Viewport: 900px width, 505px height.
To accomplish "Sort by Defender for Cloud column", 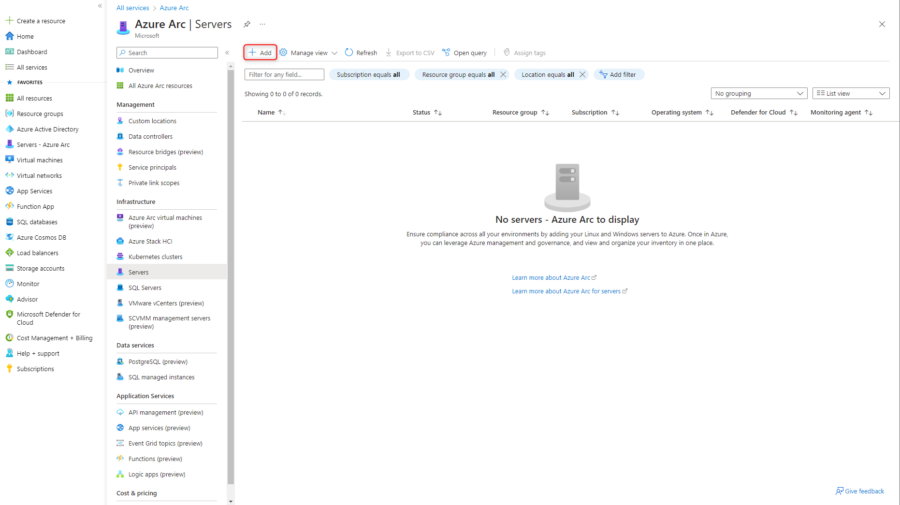I will pos(764,112).
